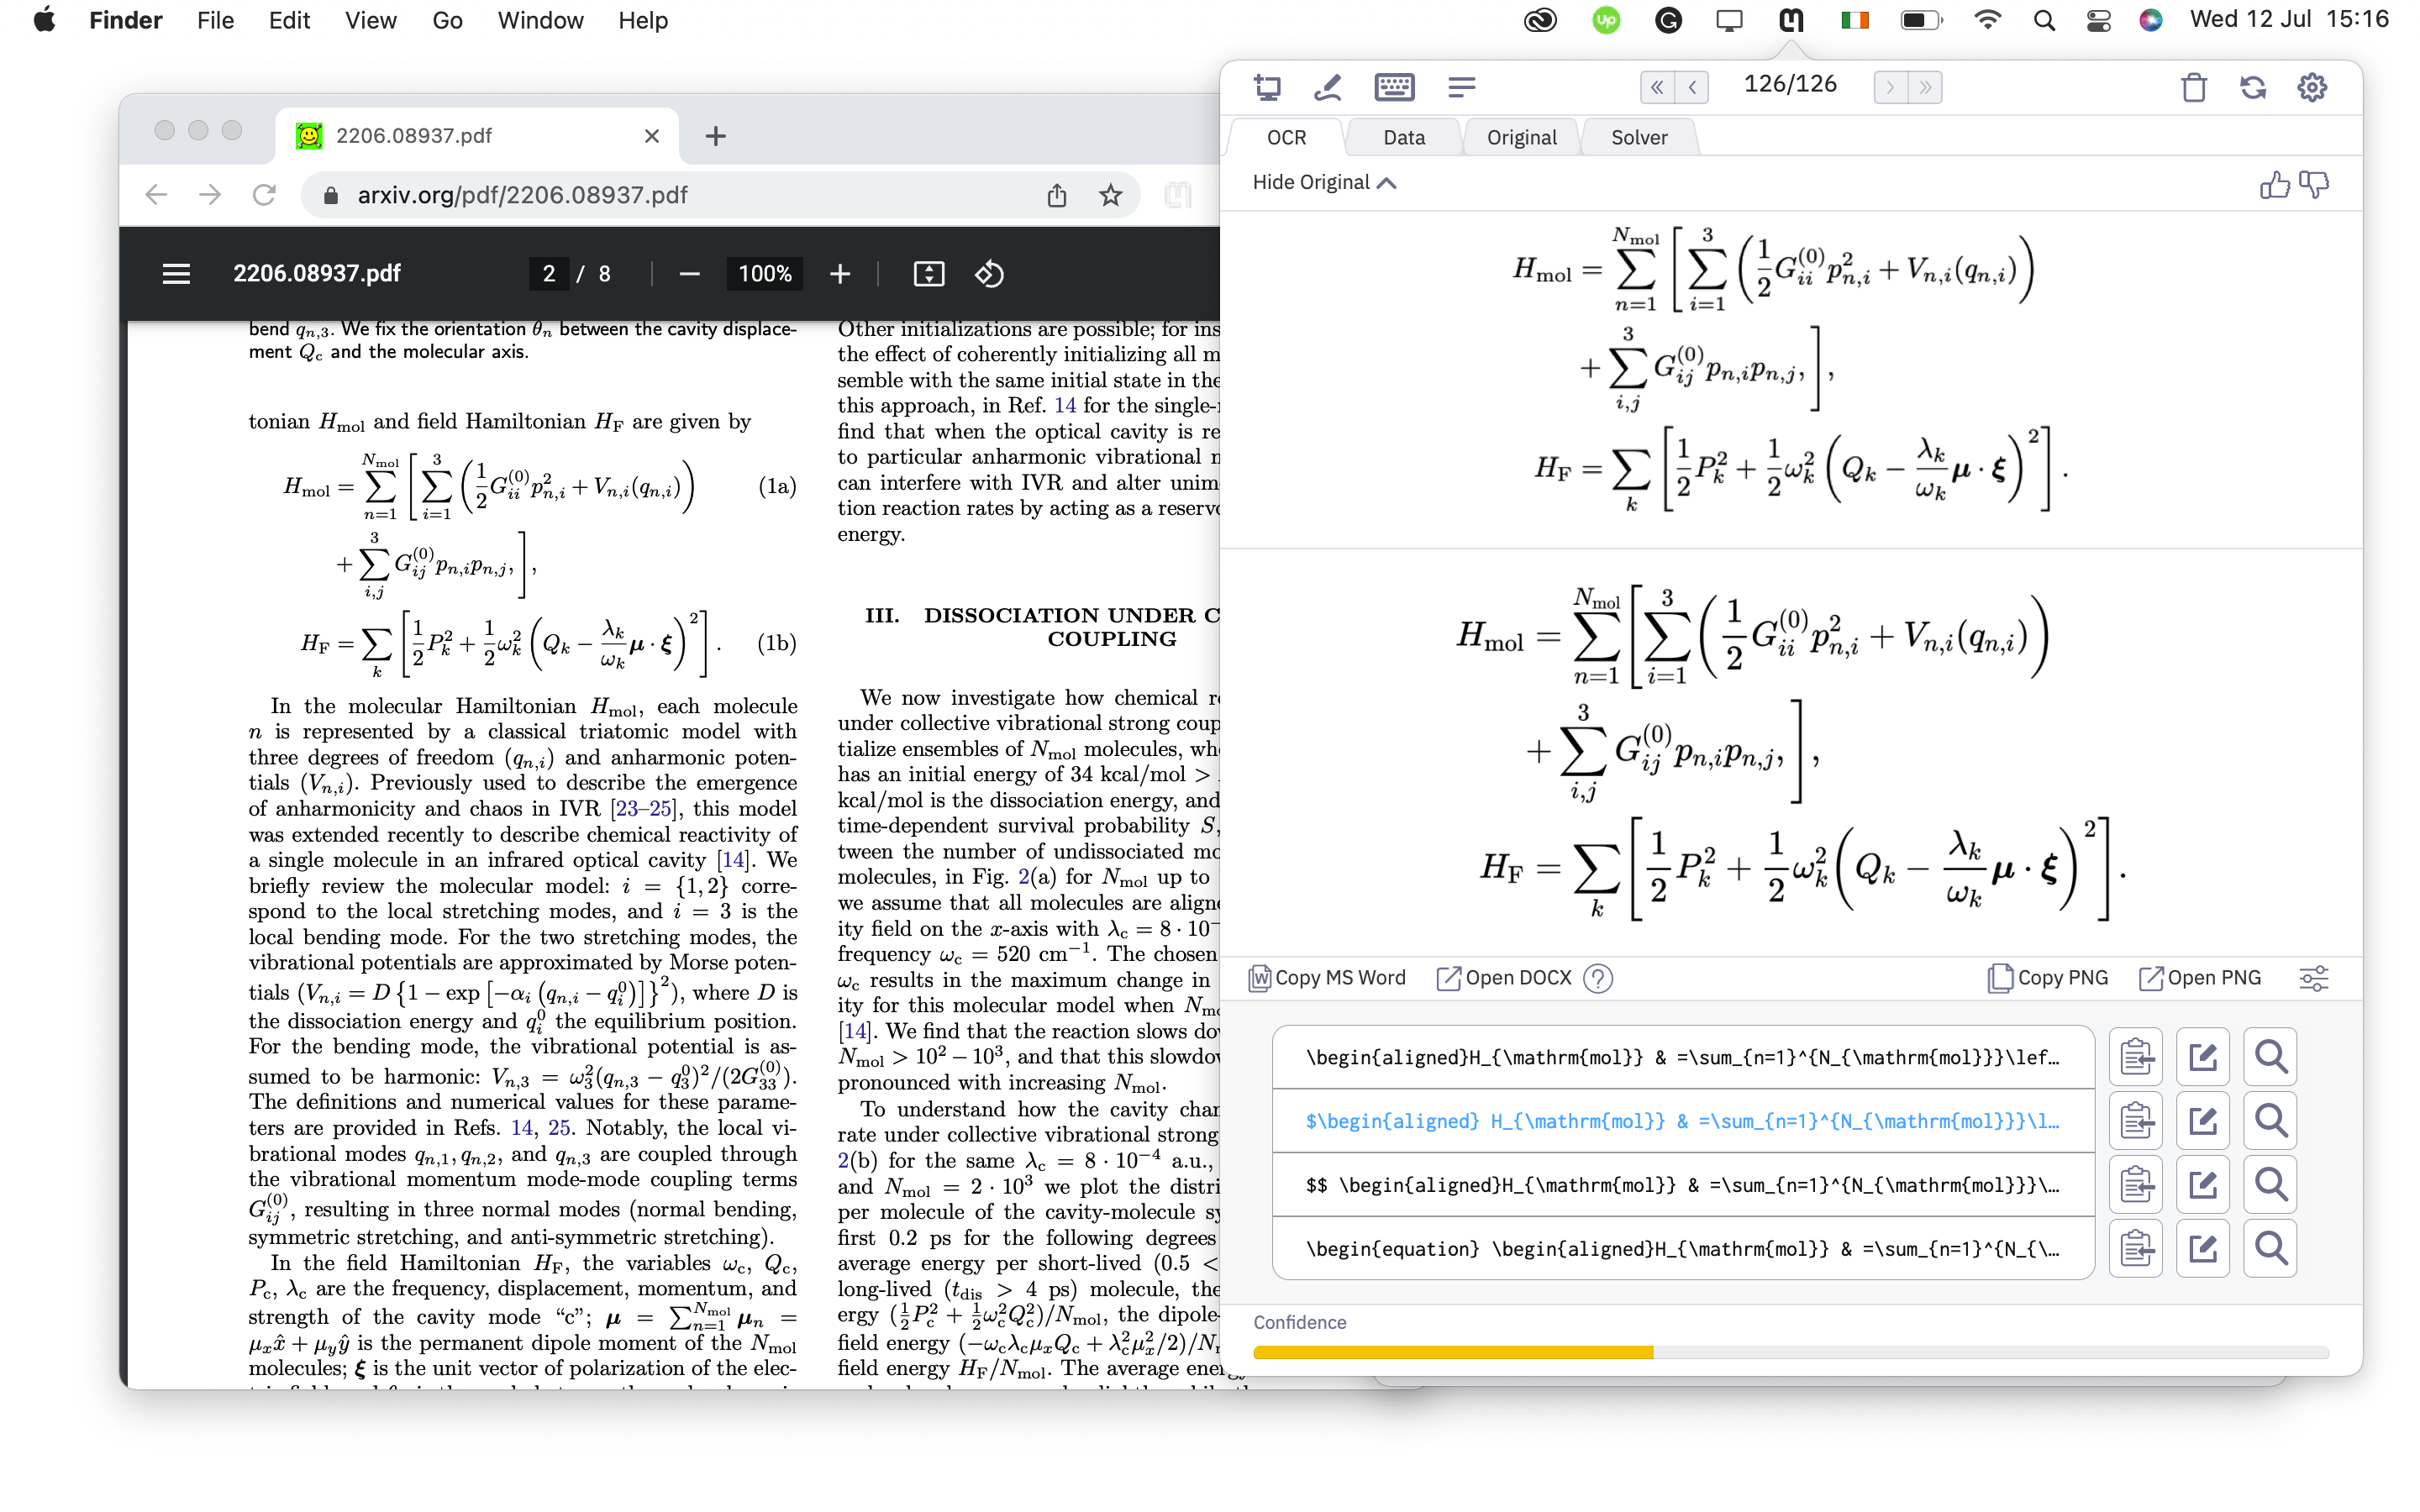Click the Open PNG button
Viewport: 2420px width, 1512px height.
2199,978
